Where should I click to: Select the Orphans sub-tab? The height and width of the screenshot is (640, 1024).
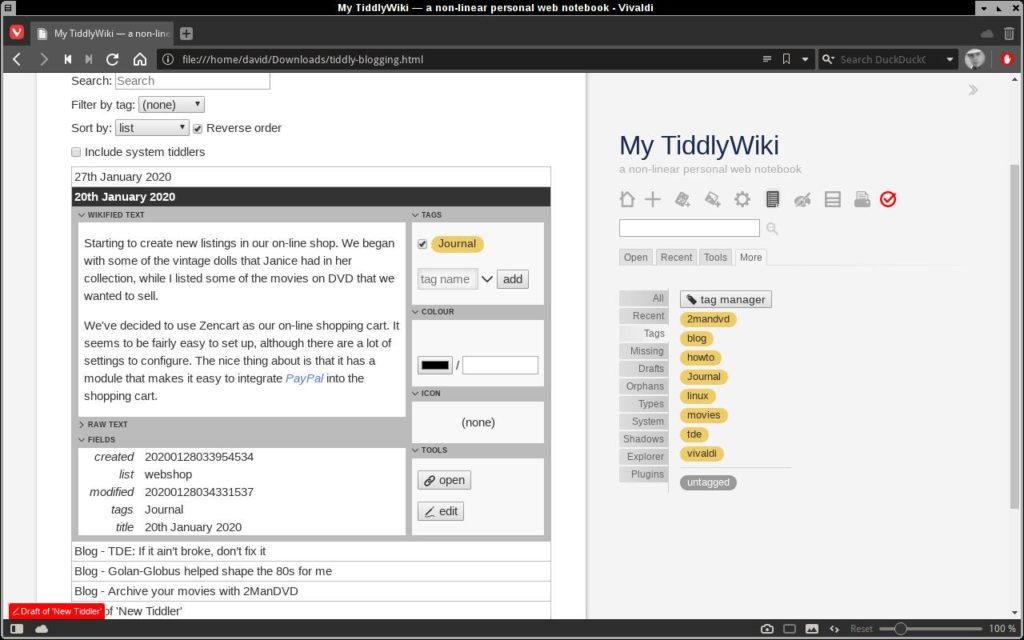pos(644,387)
